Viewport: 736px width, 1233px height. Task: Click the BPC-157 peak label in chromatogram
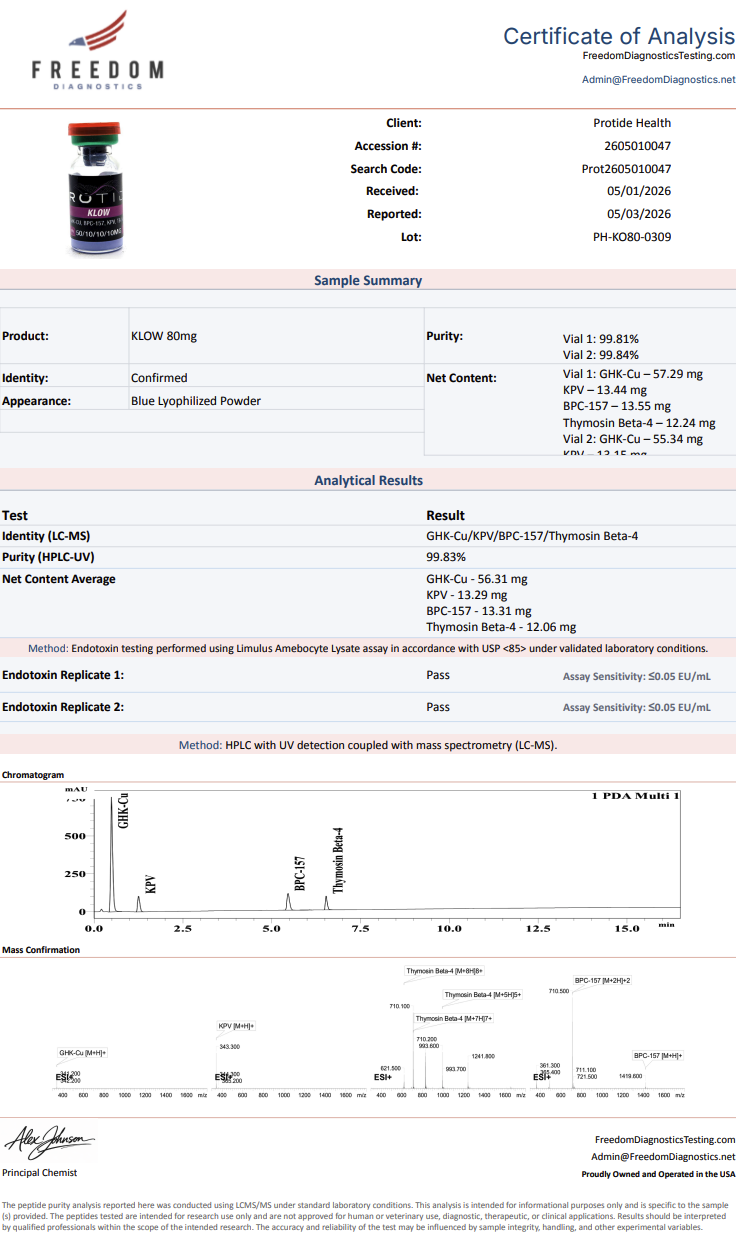(x=299, y=873)
